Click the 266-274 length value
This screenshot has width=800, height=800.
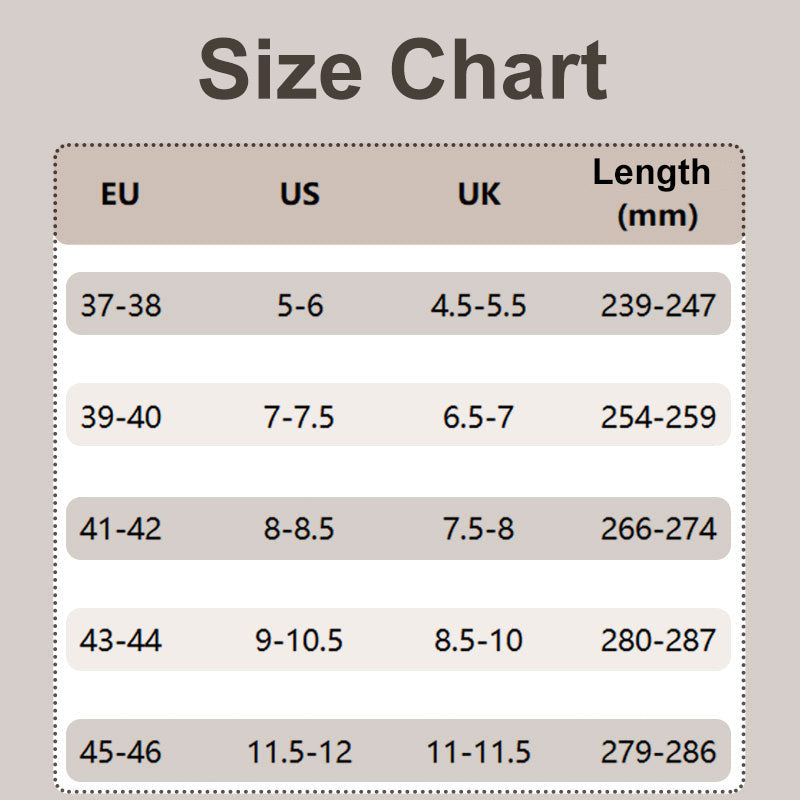pos(658,528)
